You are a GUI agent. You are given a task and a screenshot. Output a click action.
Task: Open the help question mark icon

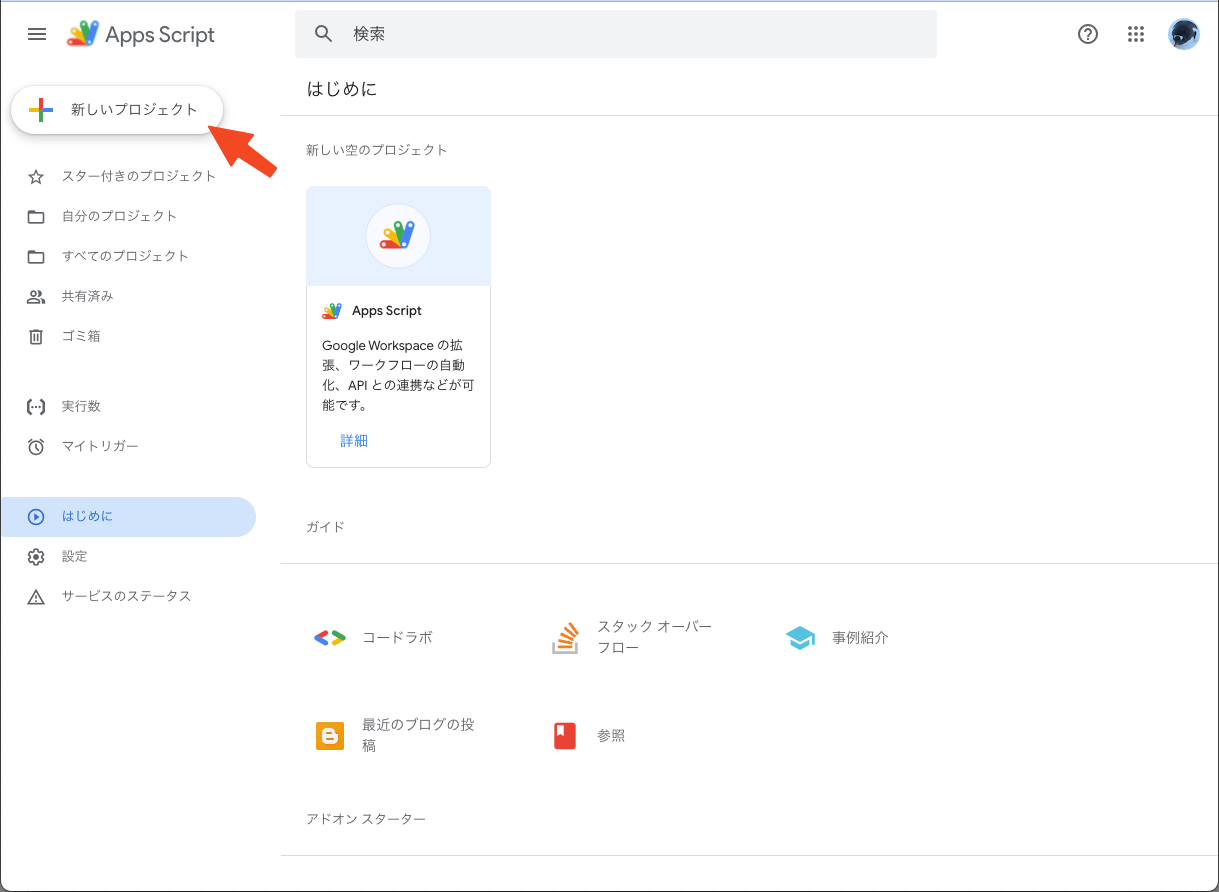click(1088, 34)
